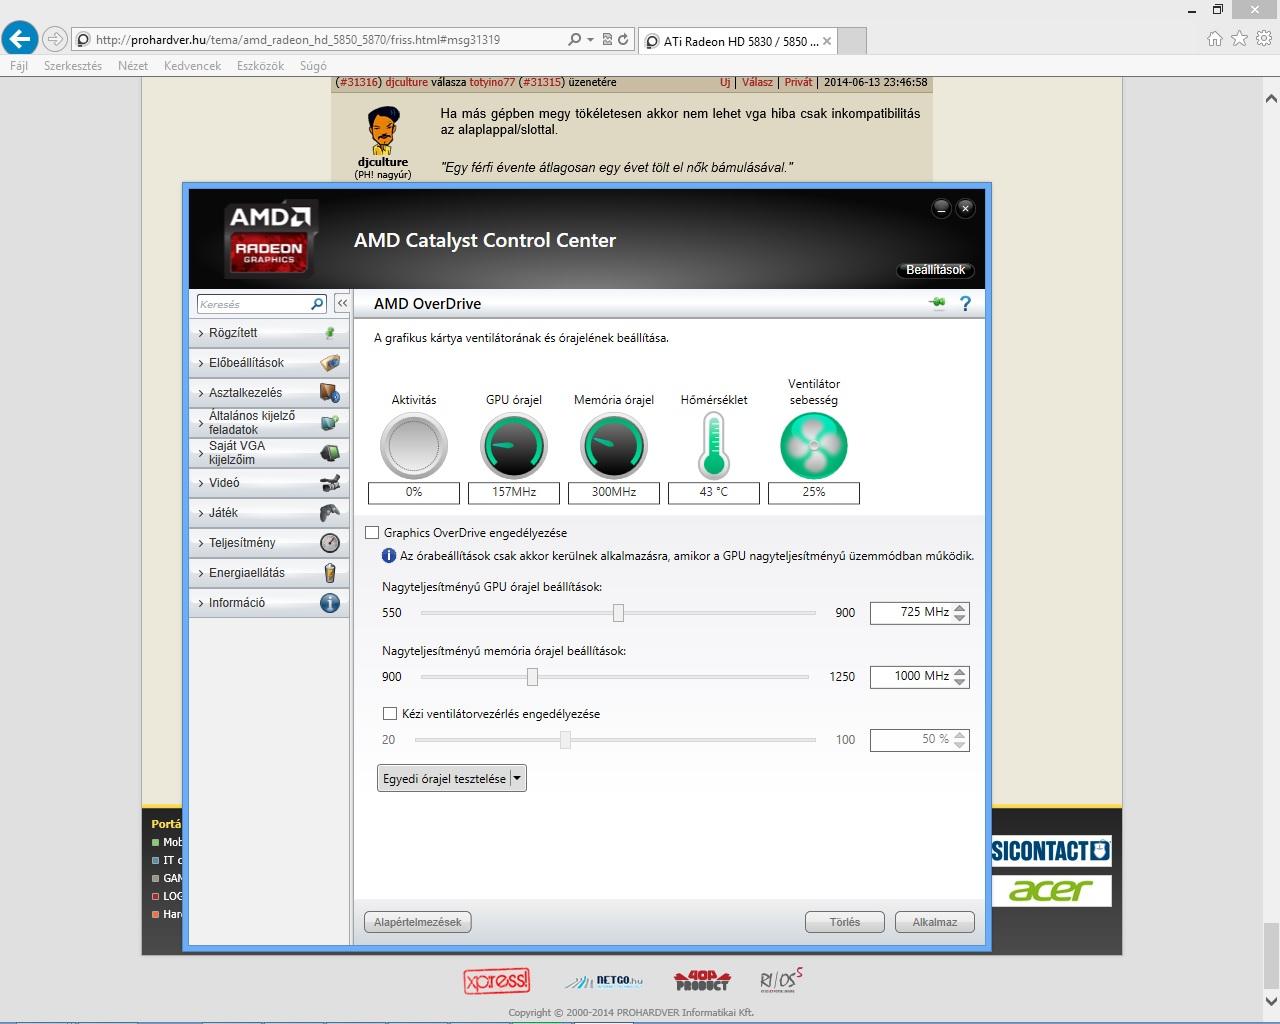Image resolution: width=1280 pixels, height=1024 pixels.
Task: Expand Általános kijelző feladatok section
Action: point(268,423)
